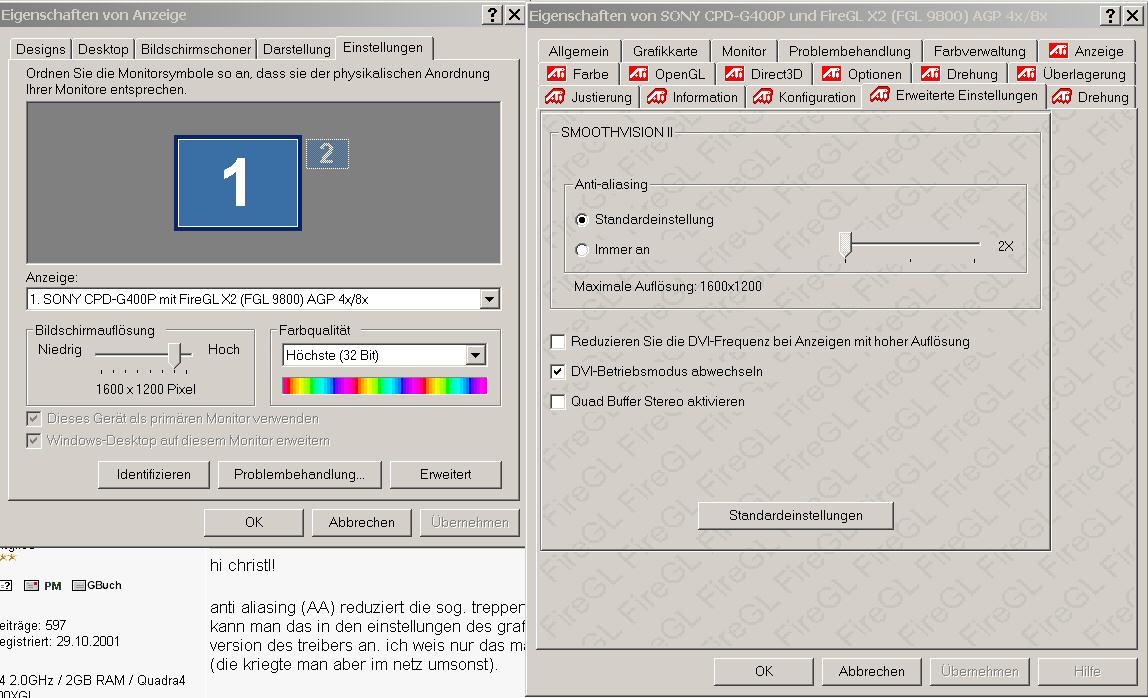Screen dimensions: 1148x698
Task: Click the forum greeting hi christl!
Action: [242, 565]
